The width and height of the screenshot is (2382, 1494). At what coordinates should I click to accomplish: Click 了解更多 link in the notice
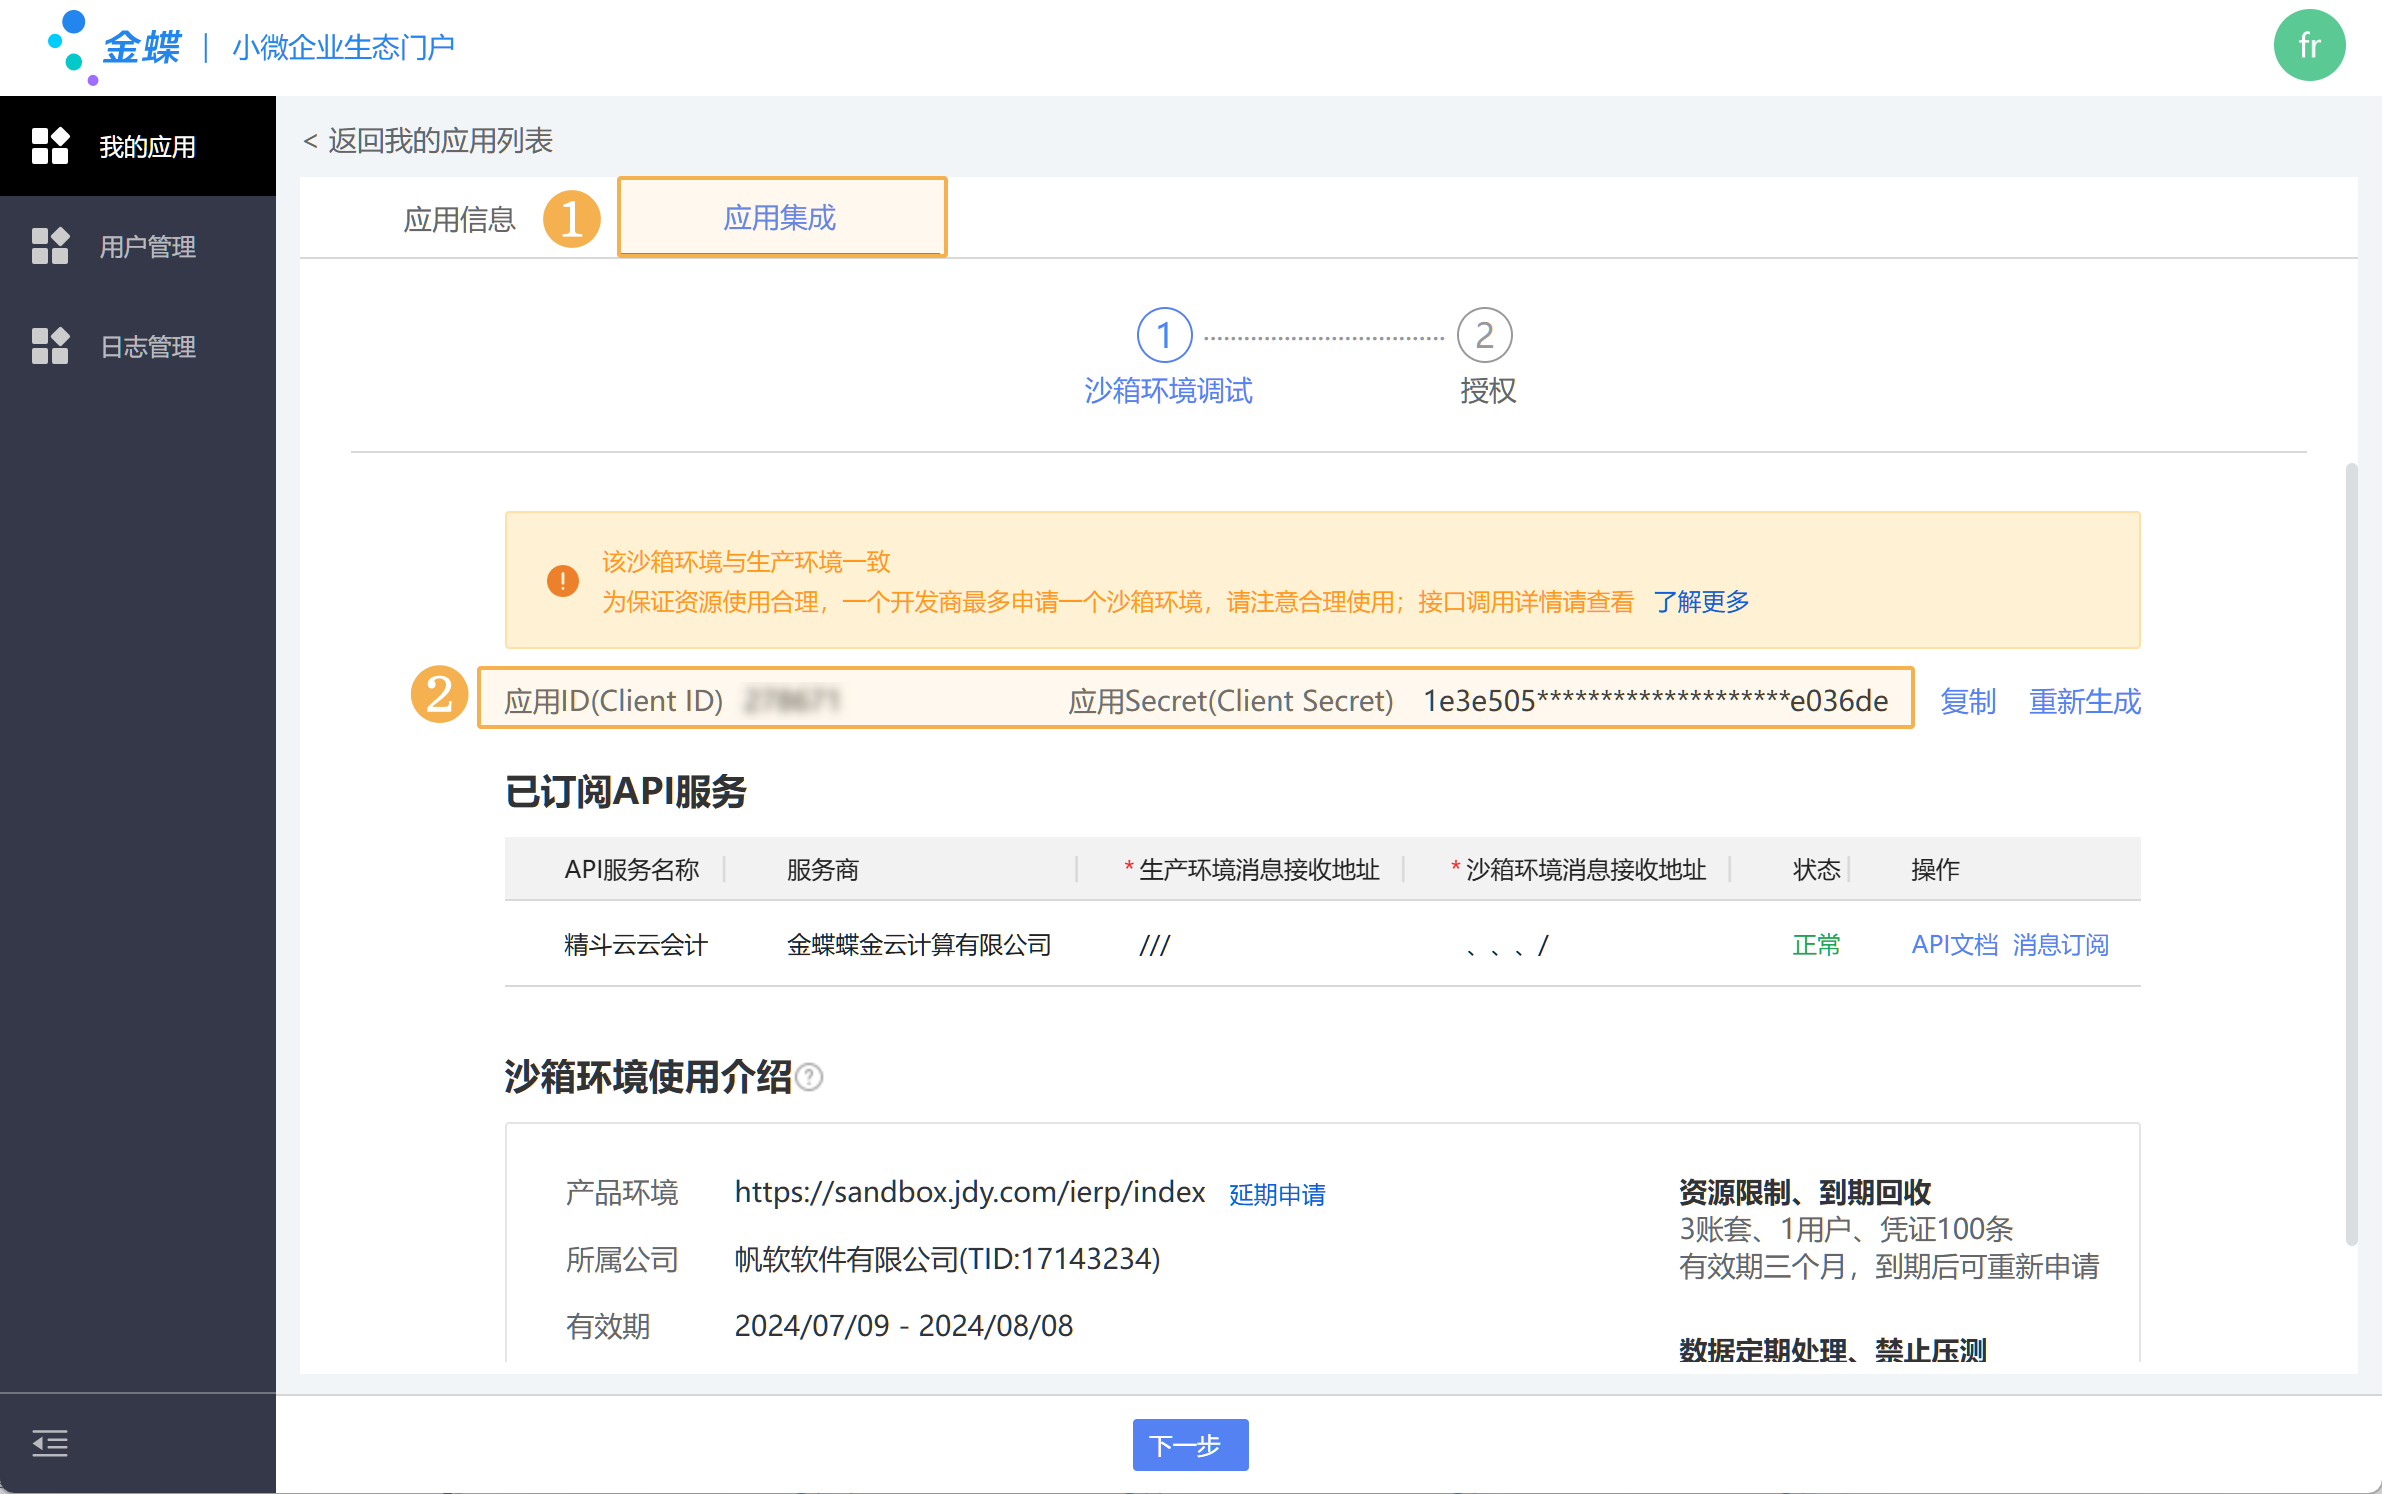coord(1701,602)
